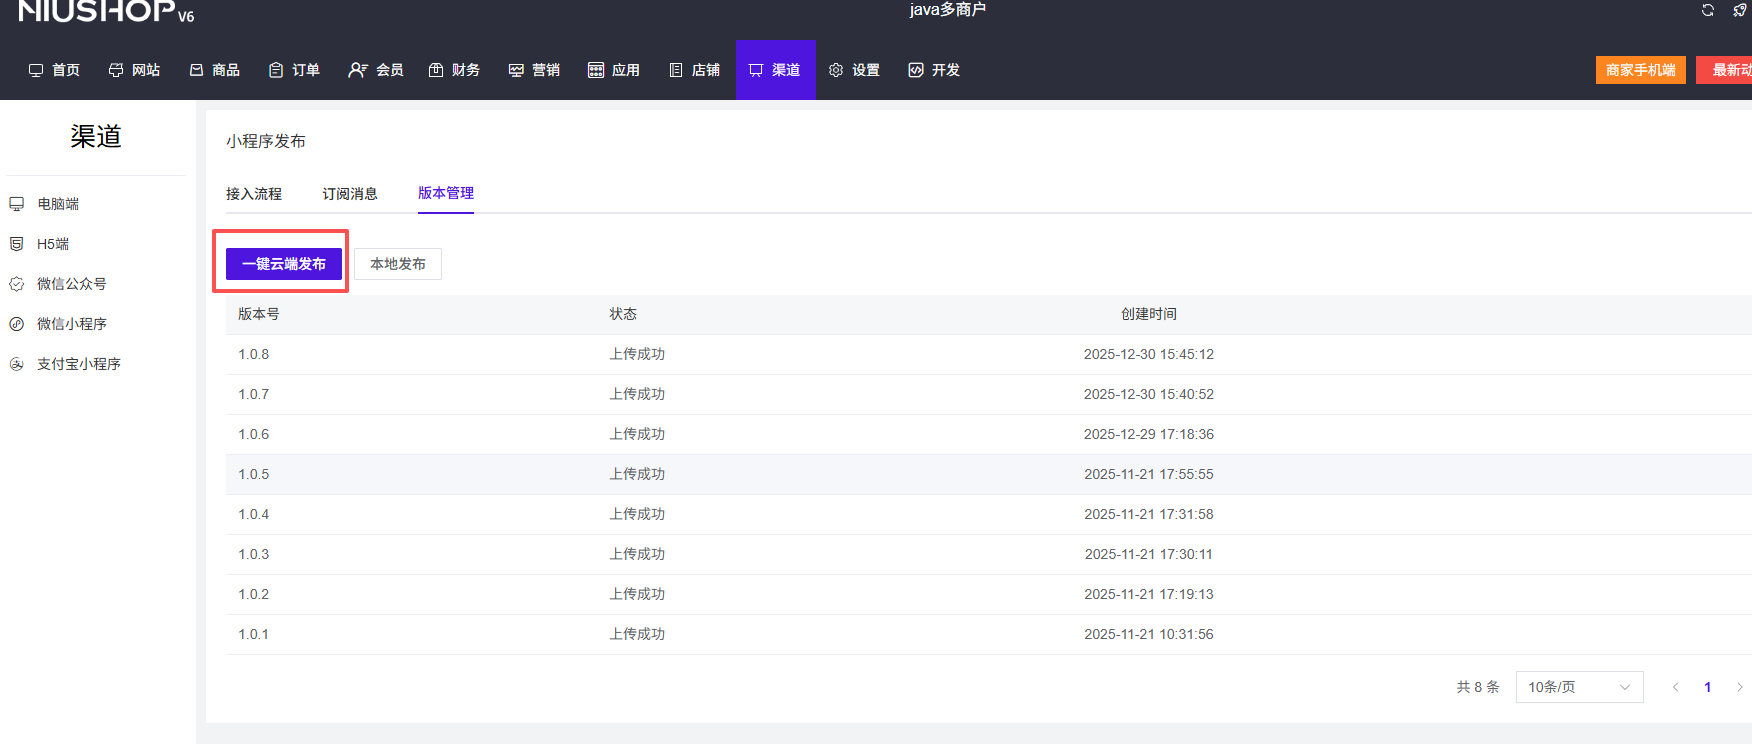
Task: Open the 电脑端 sidebar item
Action: (58, 204)
